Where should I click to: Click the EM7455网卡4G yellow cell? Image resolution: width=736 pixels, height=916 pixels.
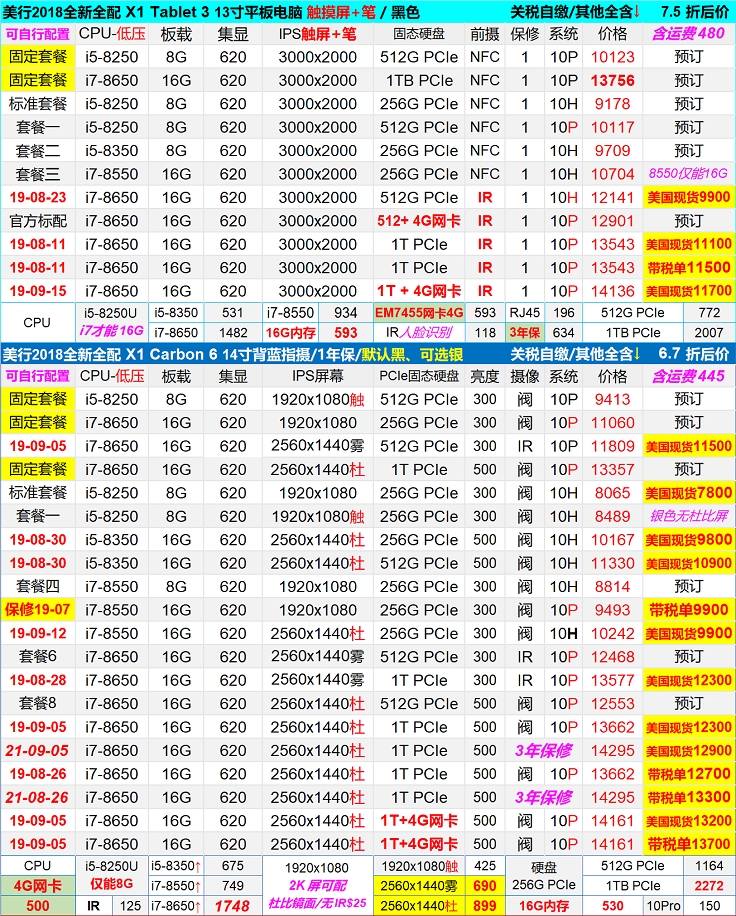[419, 313]
